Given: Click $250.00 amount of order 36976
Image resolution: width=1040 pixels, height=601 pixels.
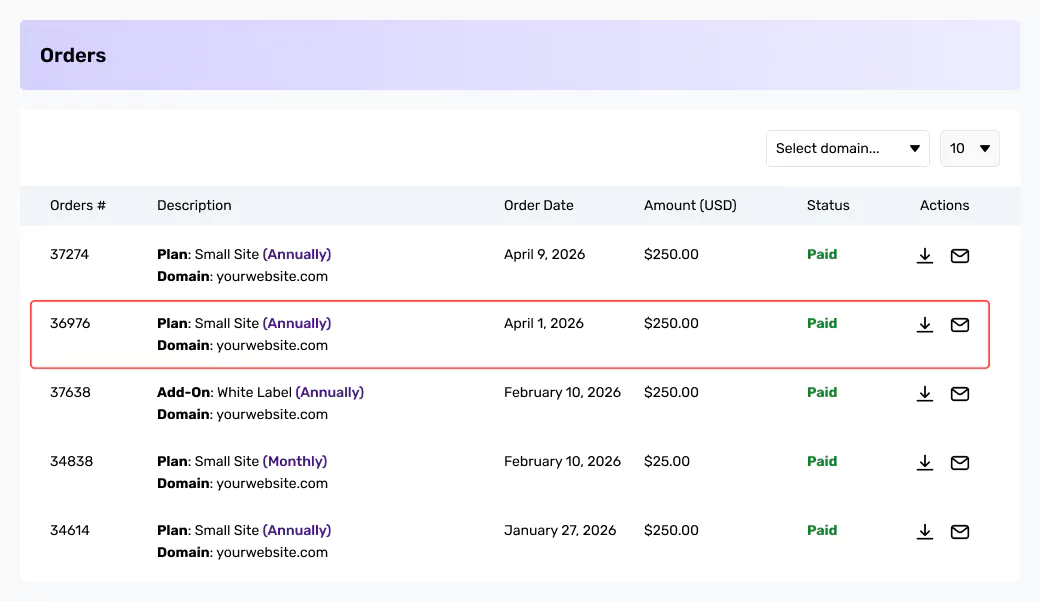Looking at the screenshot, I should click(x=671, y=324).
